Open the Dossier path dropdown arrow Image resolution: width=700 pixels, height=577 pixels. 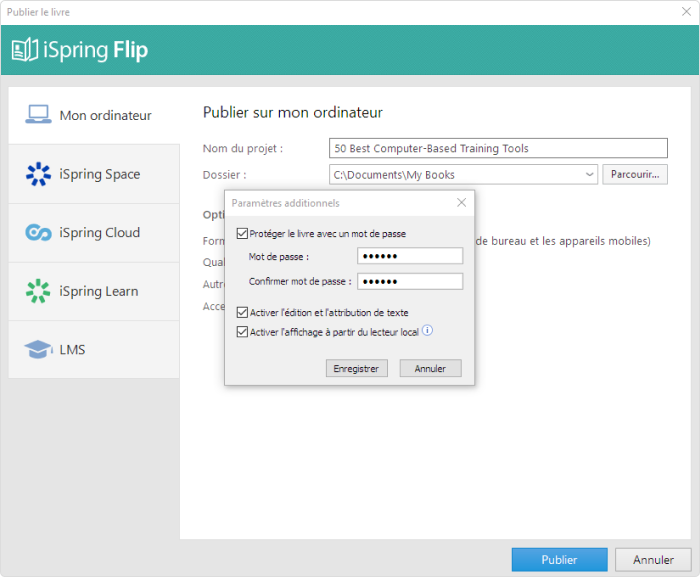(x=589, y=174)
